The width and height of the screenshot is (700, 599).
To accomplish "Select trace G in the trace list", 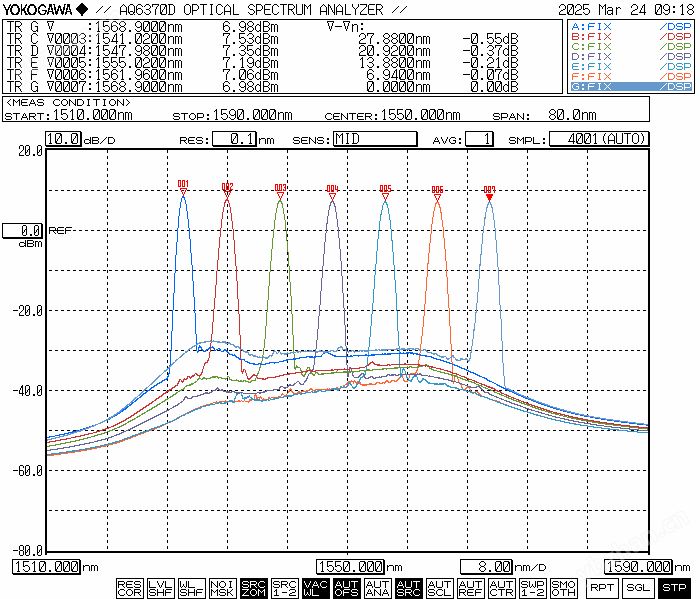I will coord(630,87).
